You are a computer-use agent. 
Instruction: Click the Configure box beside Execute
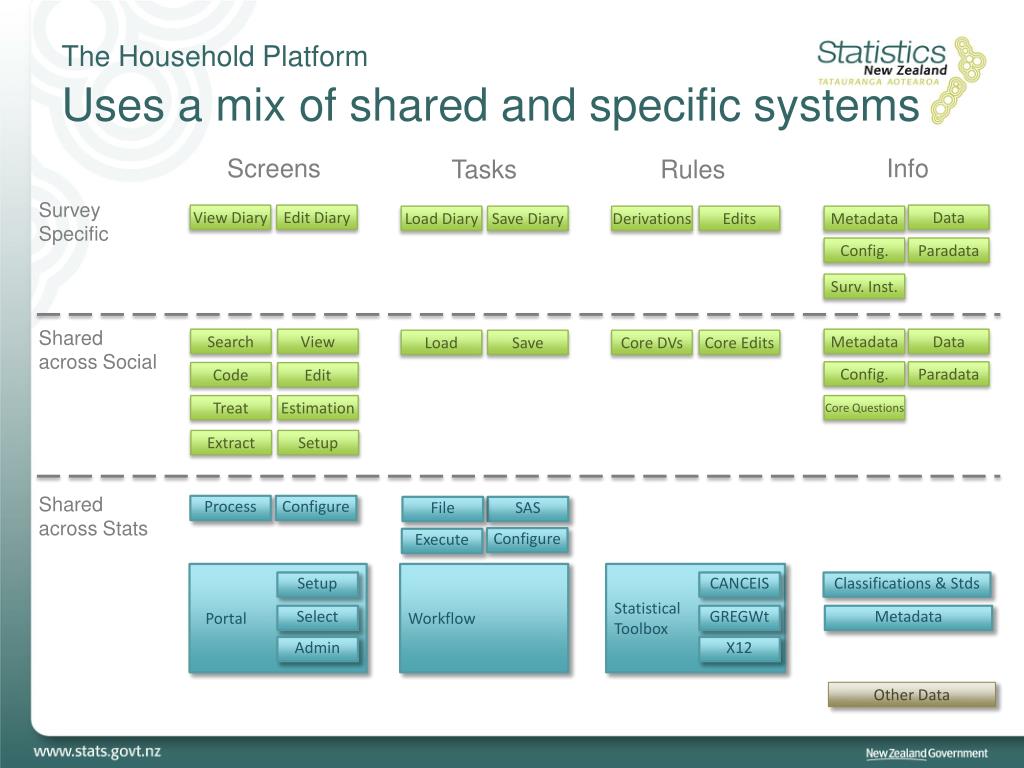[x=526, y=539]
